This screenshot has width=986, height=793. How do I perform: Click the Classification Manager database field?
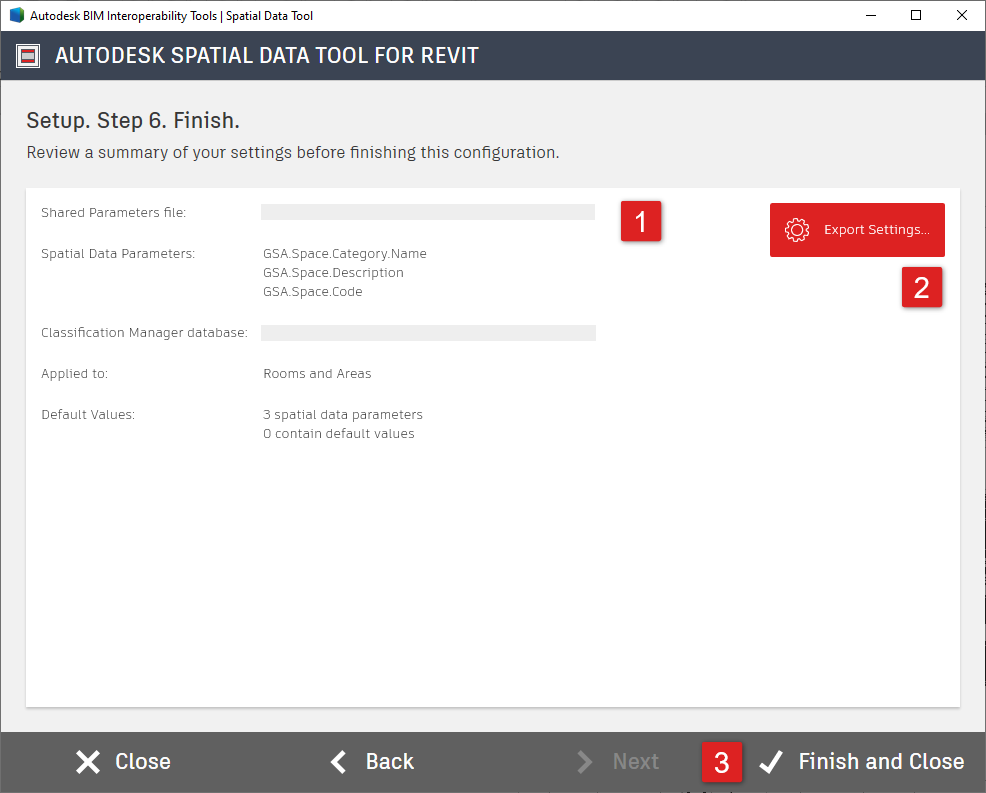[x=428, y=332]
